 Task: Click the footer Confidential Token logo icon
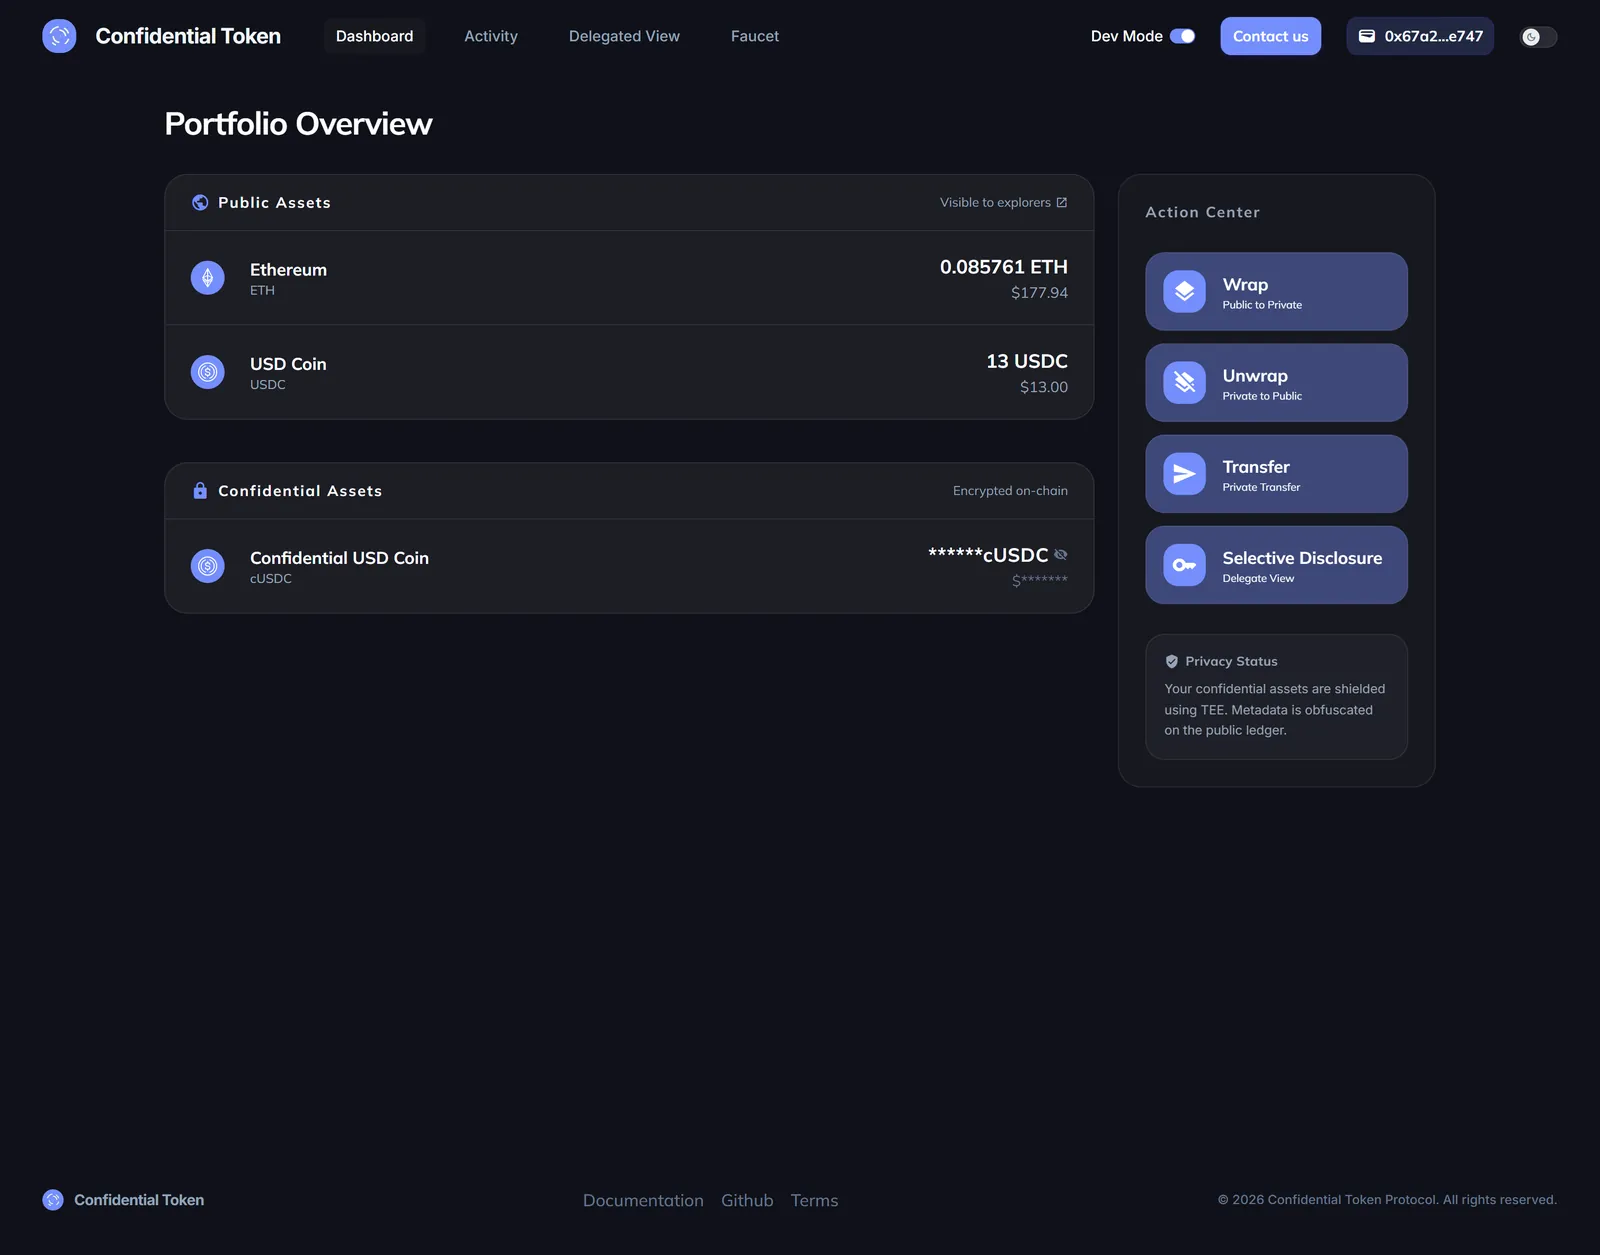click(x=53, y=1200)
